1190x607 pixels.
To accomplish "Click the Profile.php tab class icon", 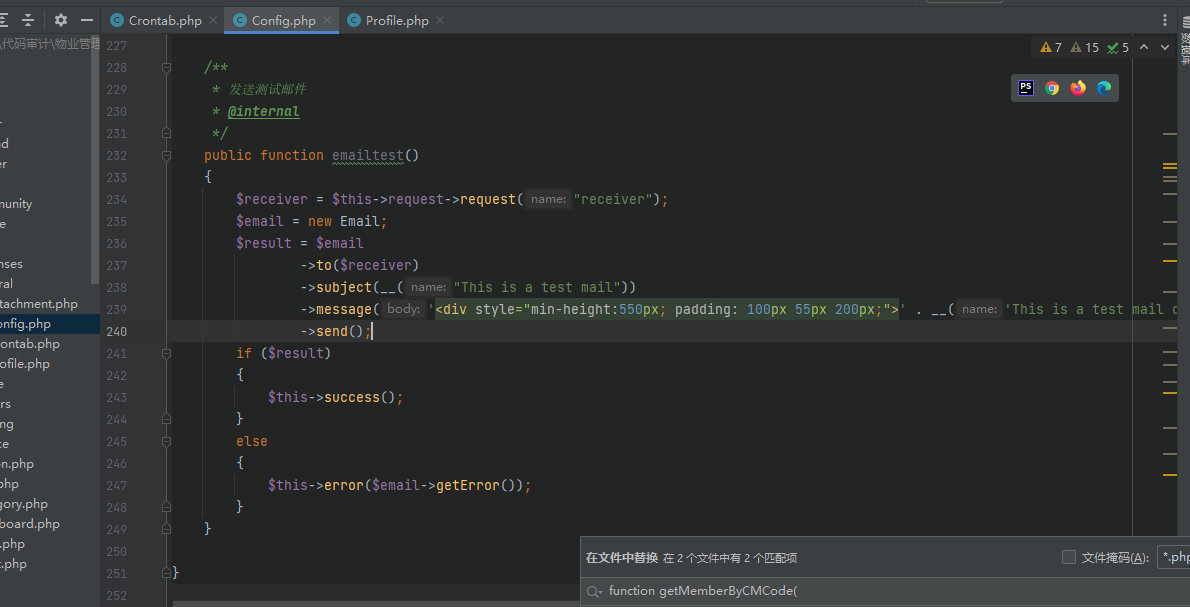I will (354, 20).
